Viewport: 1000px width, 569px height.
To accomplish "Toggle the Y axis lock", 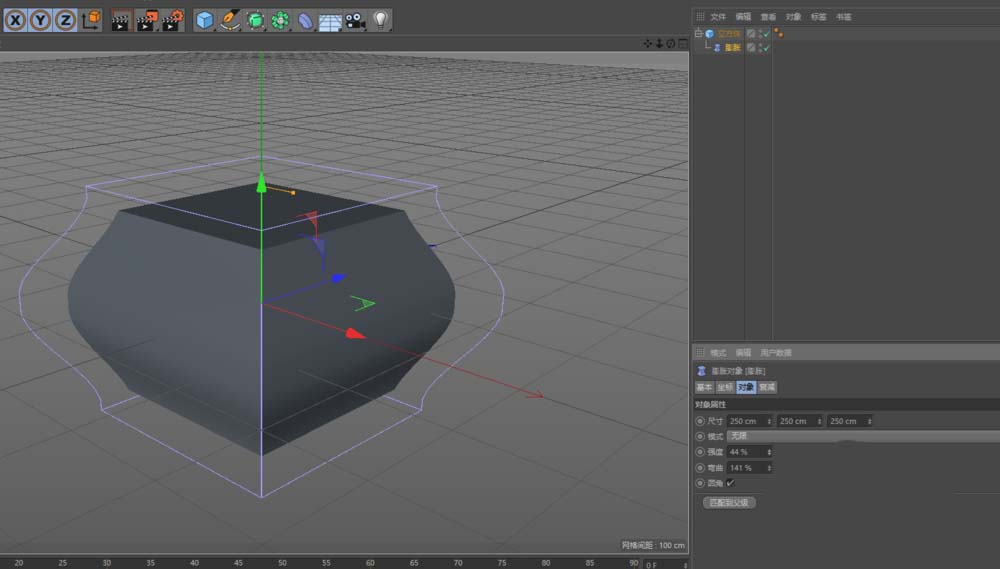I will (40, 19).
